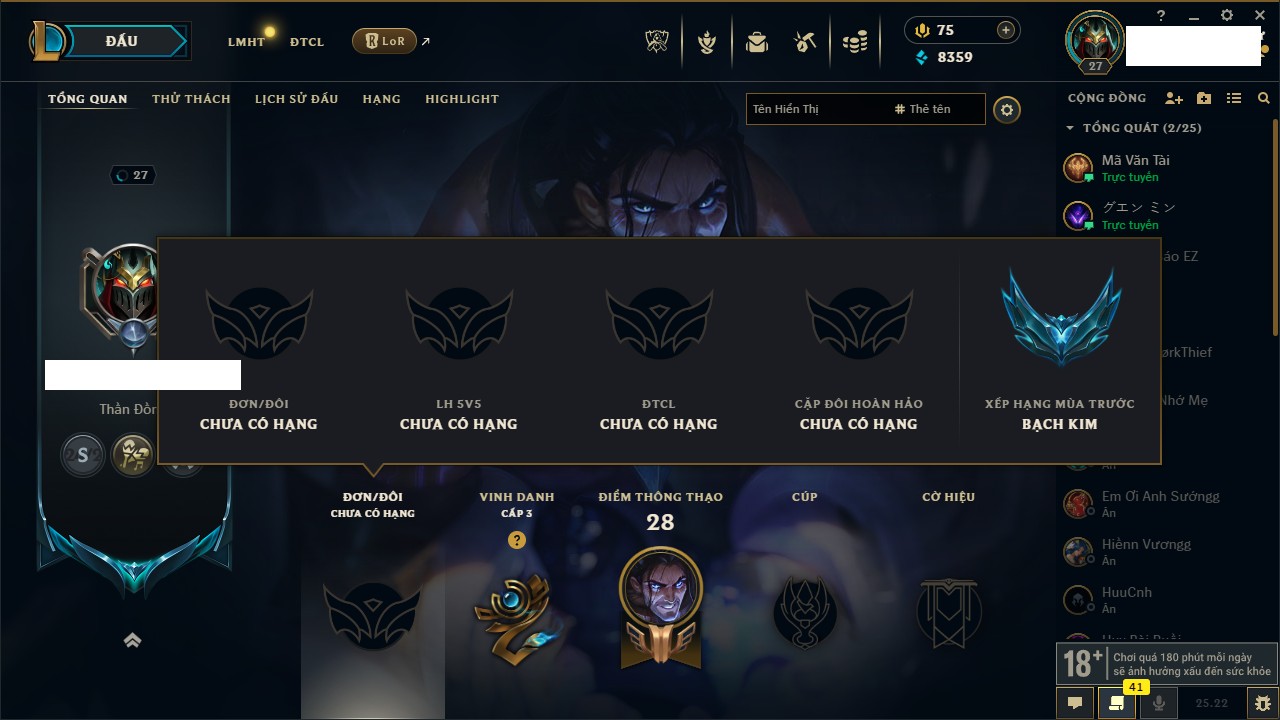
Task: Click the ĐẤU play button
Action: (122, 41)
